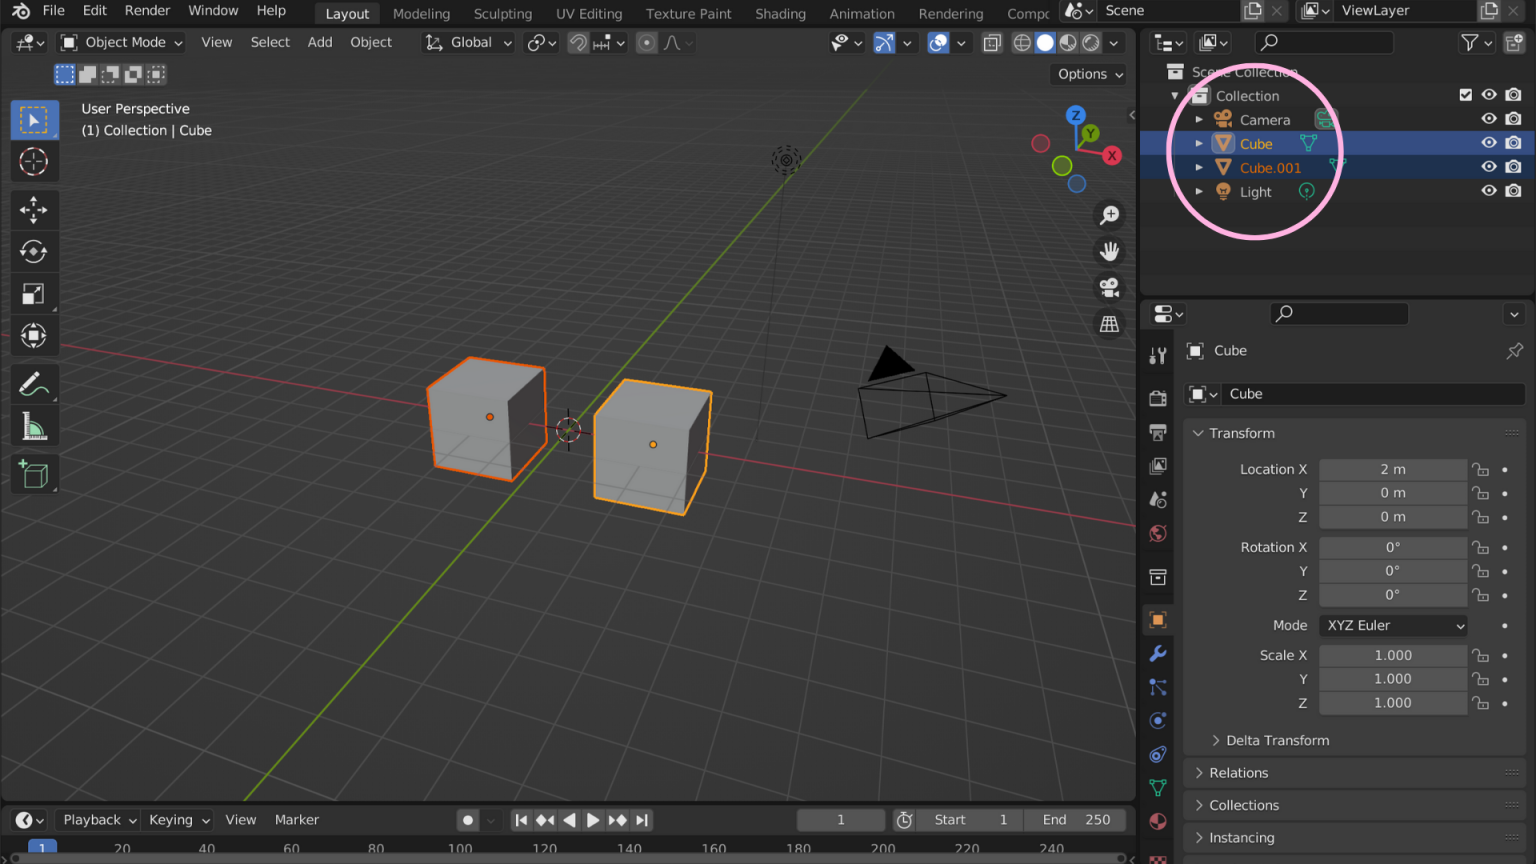Open the Modifier properties wrench tab
The width and height of the screenshot is (1536, 864).
[x=1157, y=653]
